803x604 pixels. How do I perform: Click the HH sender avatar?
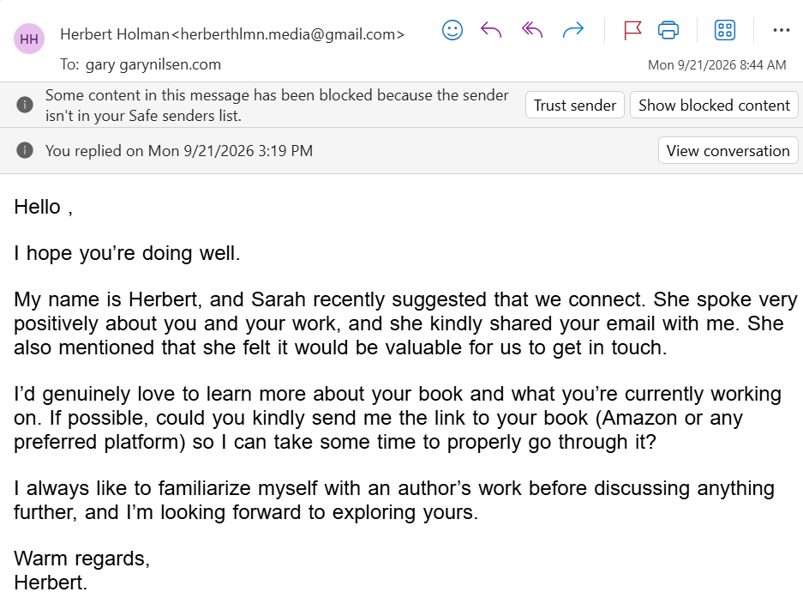coord(29,38)
